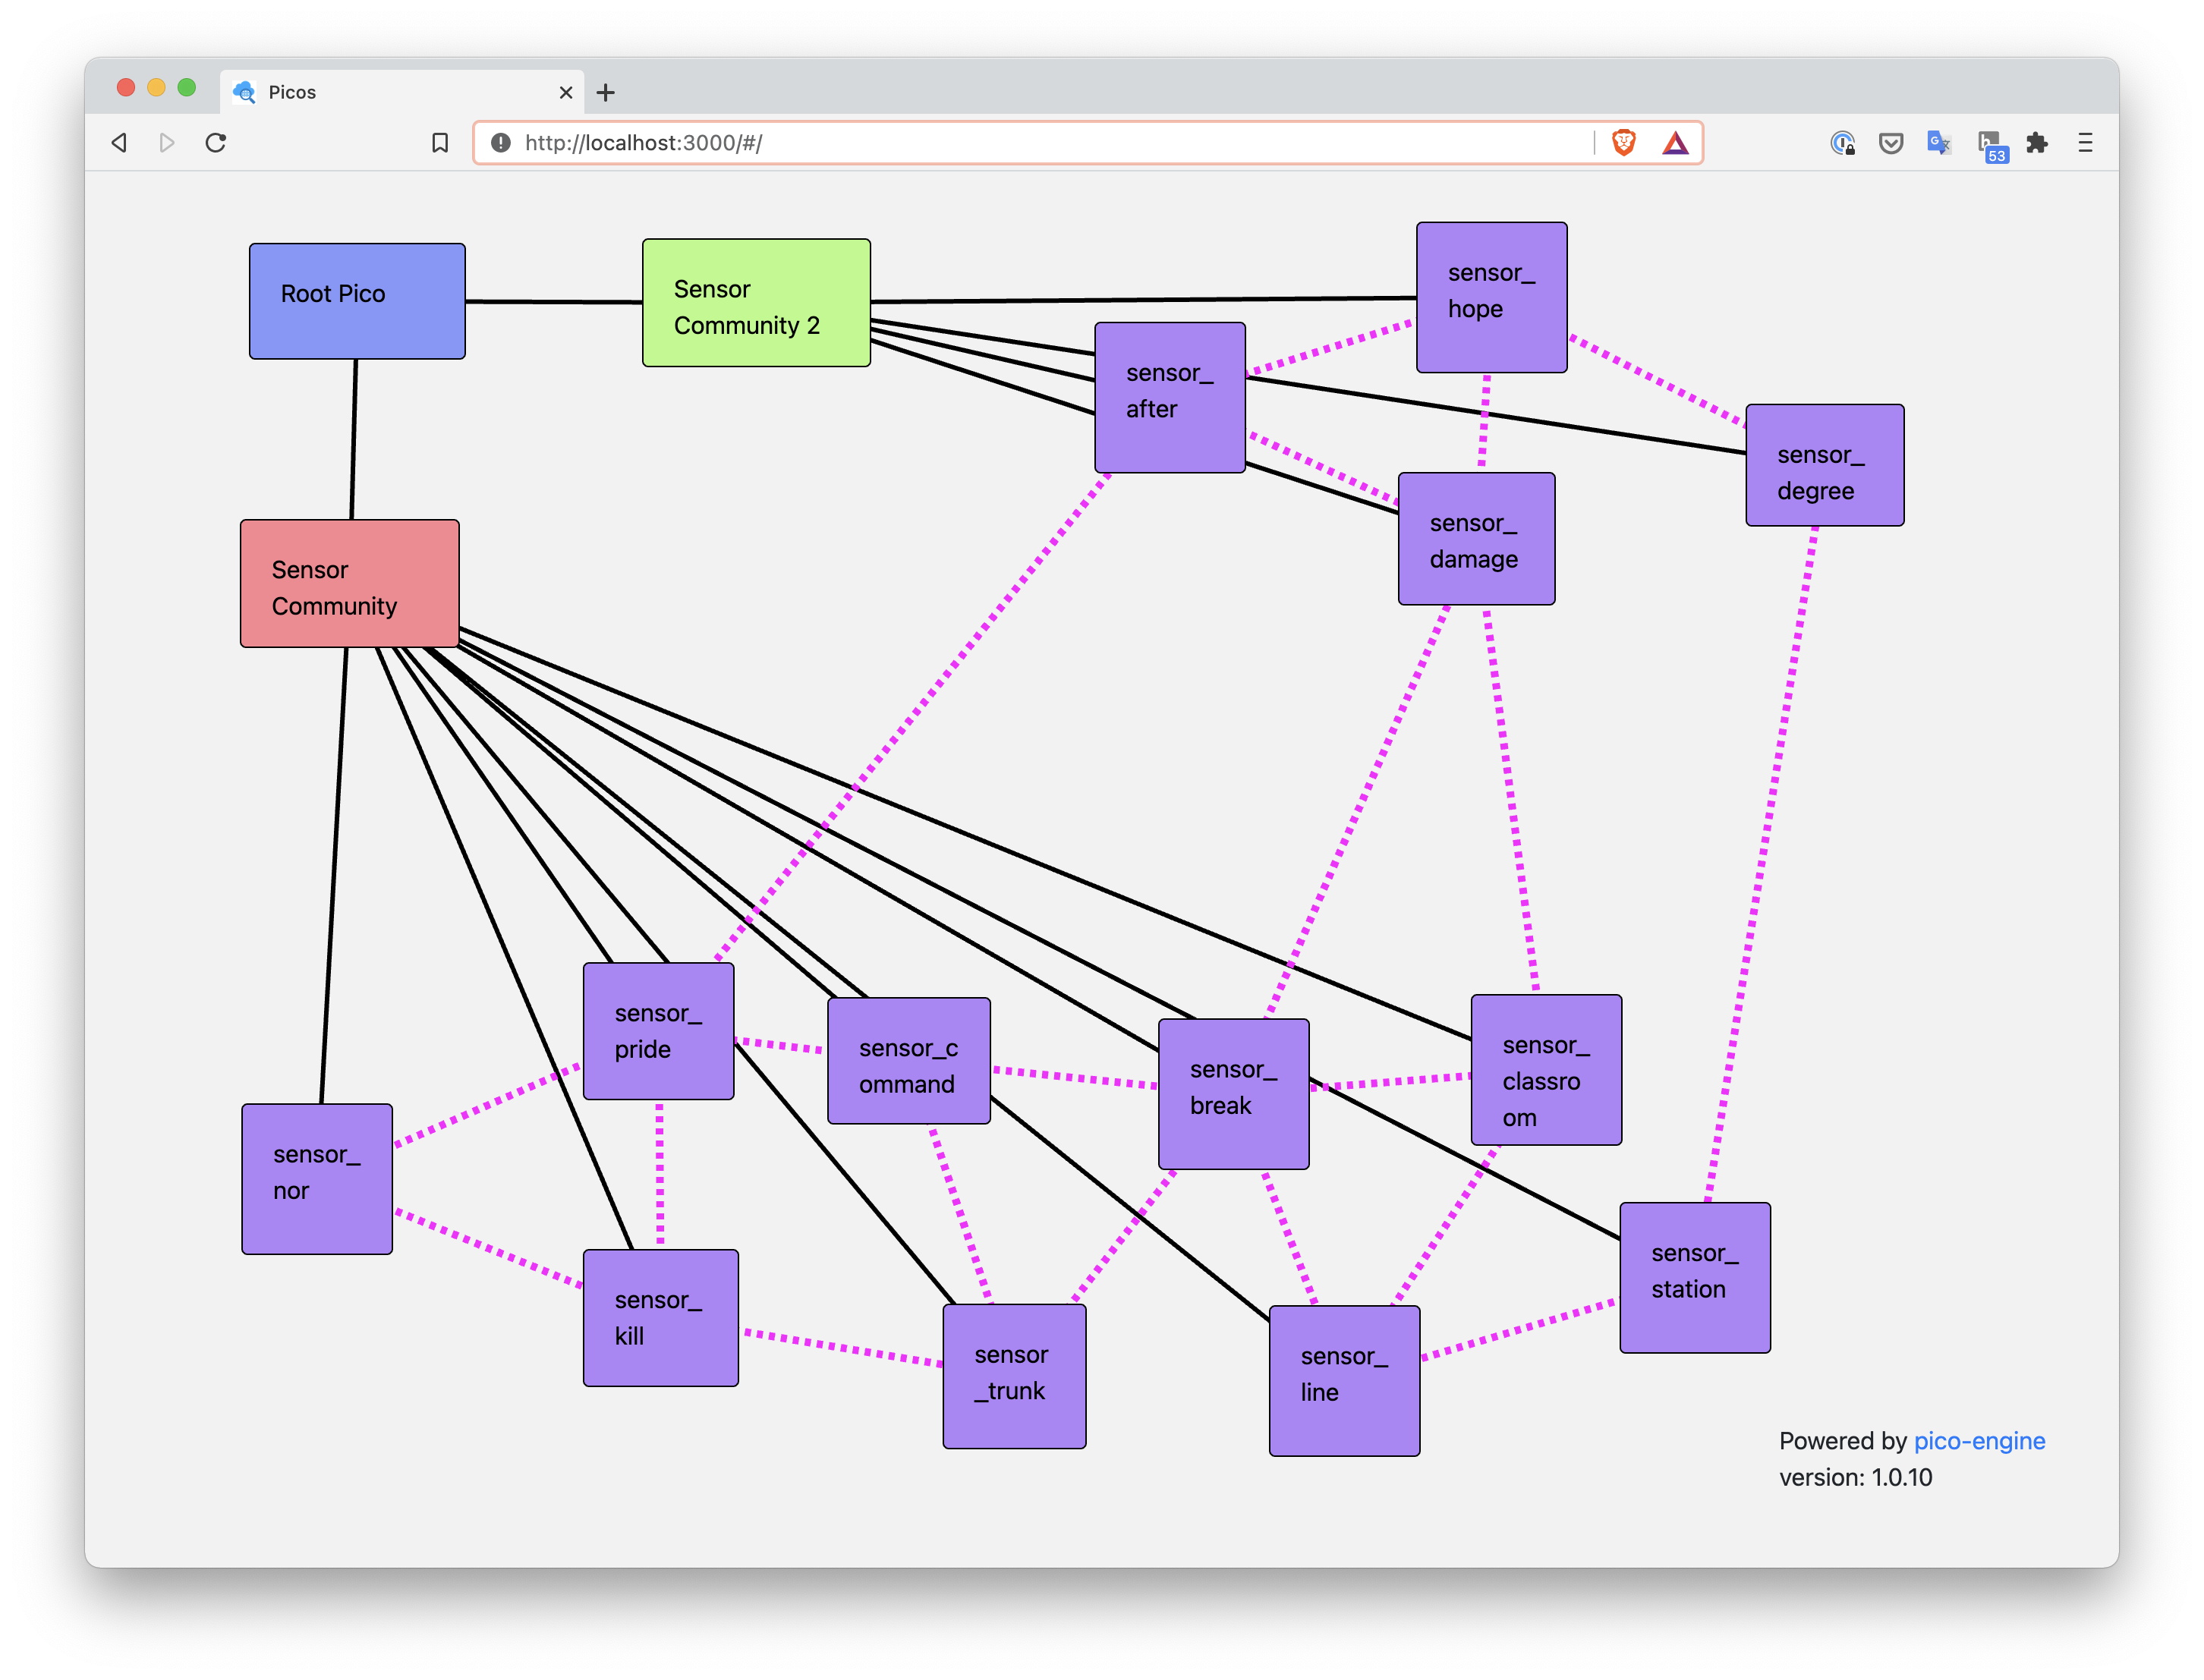This screenshot has height=1680, width=2204.
Task: Open the Sensor Community 2 pico
Action: [756, 303]
